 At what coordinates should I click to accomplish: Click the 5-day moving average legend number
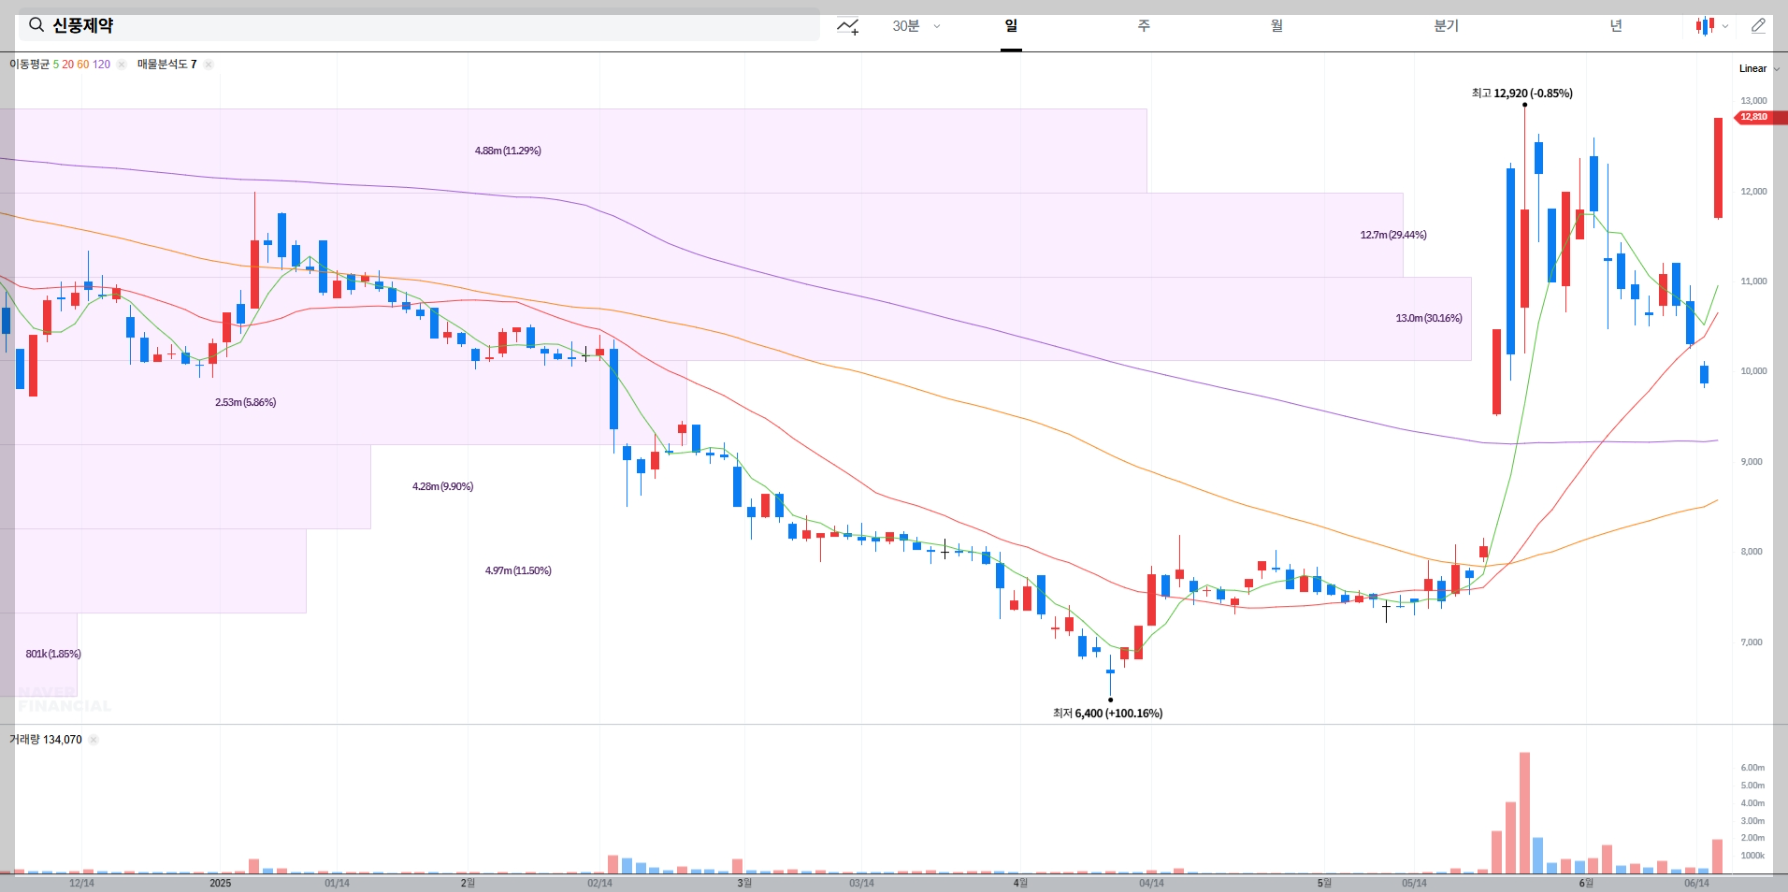56,64
